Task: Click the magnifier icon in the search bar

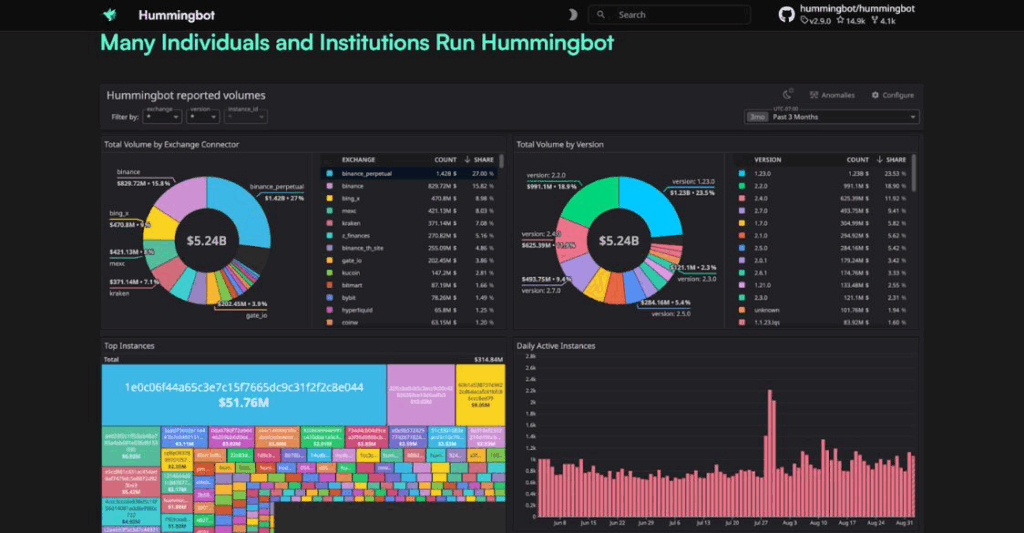Action: pyautogui.click(x=601, y=15)
